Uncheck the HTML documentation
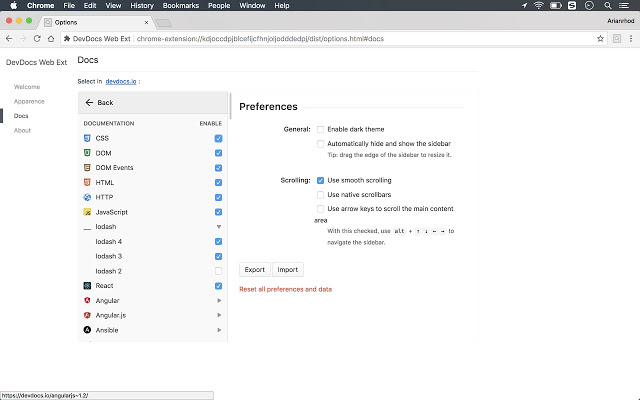The width and height of the screenshot is (640, 400). (x=218, y=182)
